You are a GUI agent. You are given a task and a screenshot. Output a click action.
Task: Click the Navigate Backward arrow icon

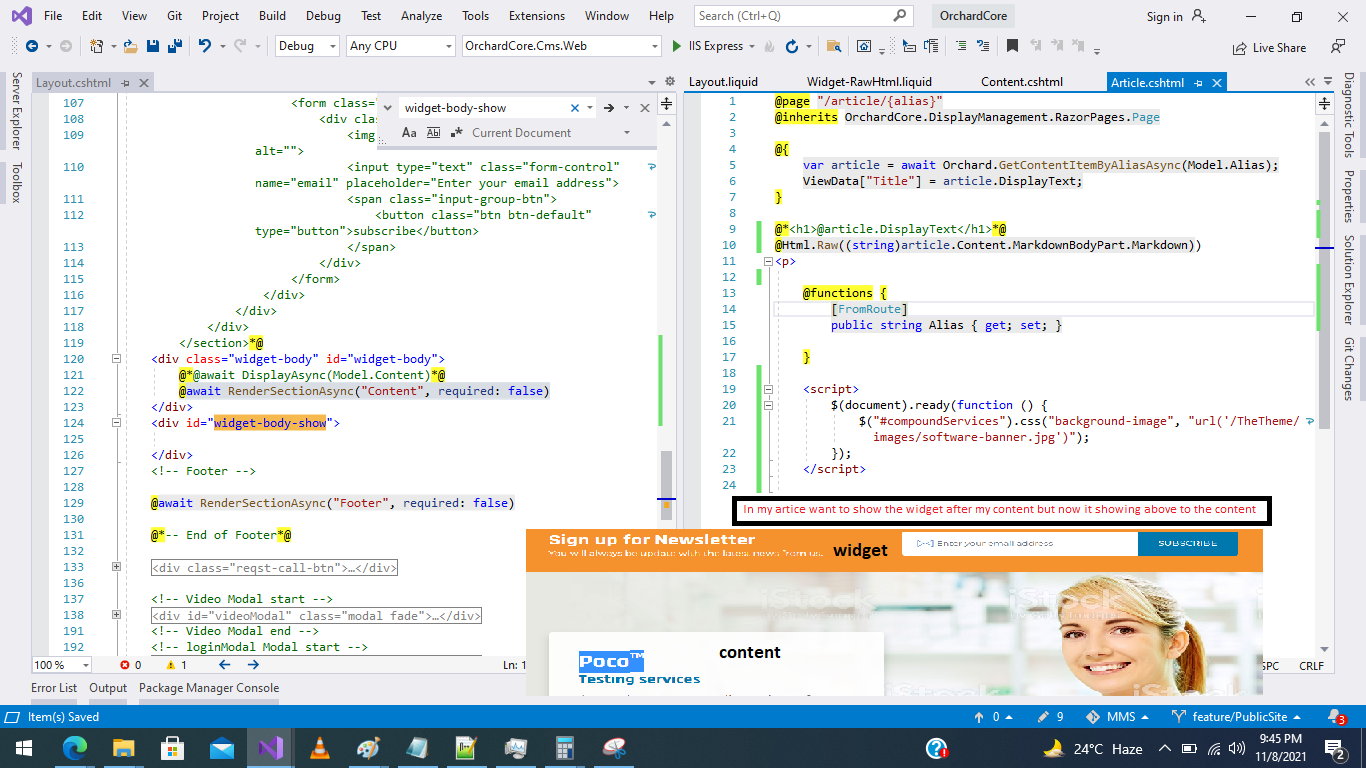click(32, 46)
